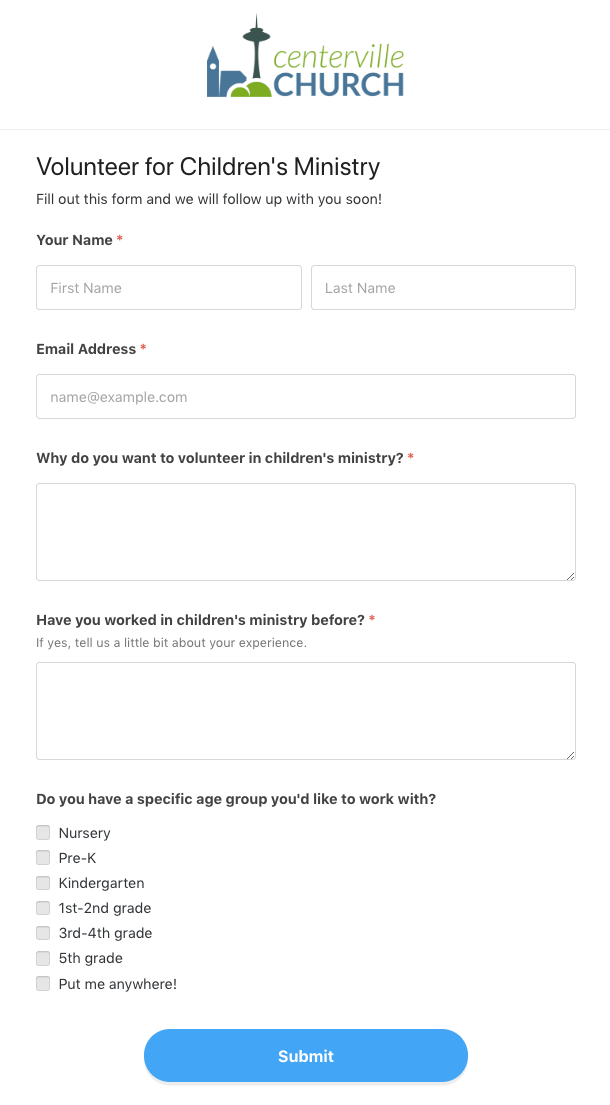Screen dimensions: 610x1105
Task: Check the 3rd-4th grade box
Action: tap(43, 933)
